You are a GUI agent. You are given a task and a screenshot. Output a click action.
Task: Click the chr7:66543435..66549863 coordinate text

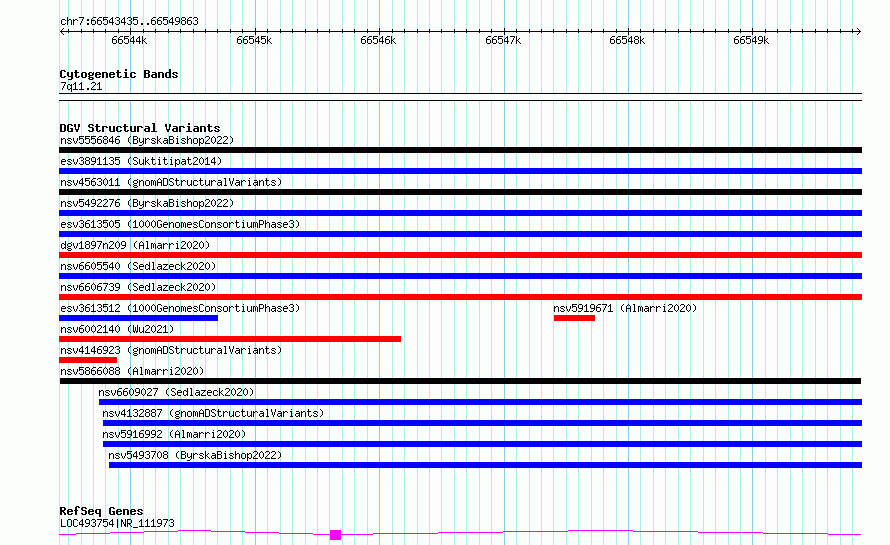(129, 22)
